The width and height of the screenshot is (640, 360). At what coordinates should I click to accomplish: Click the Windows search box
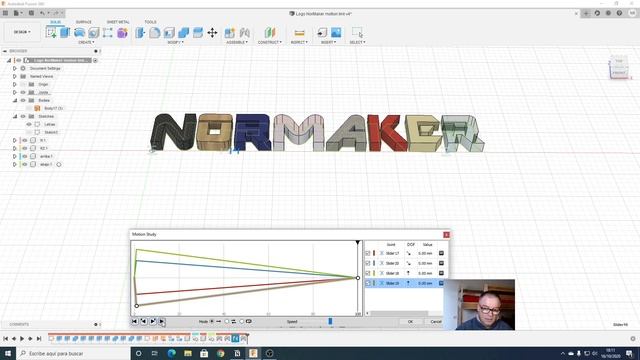point(74,353)
